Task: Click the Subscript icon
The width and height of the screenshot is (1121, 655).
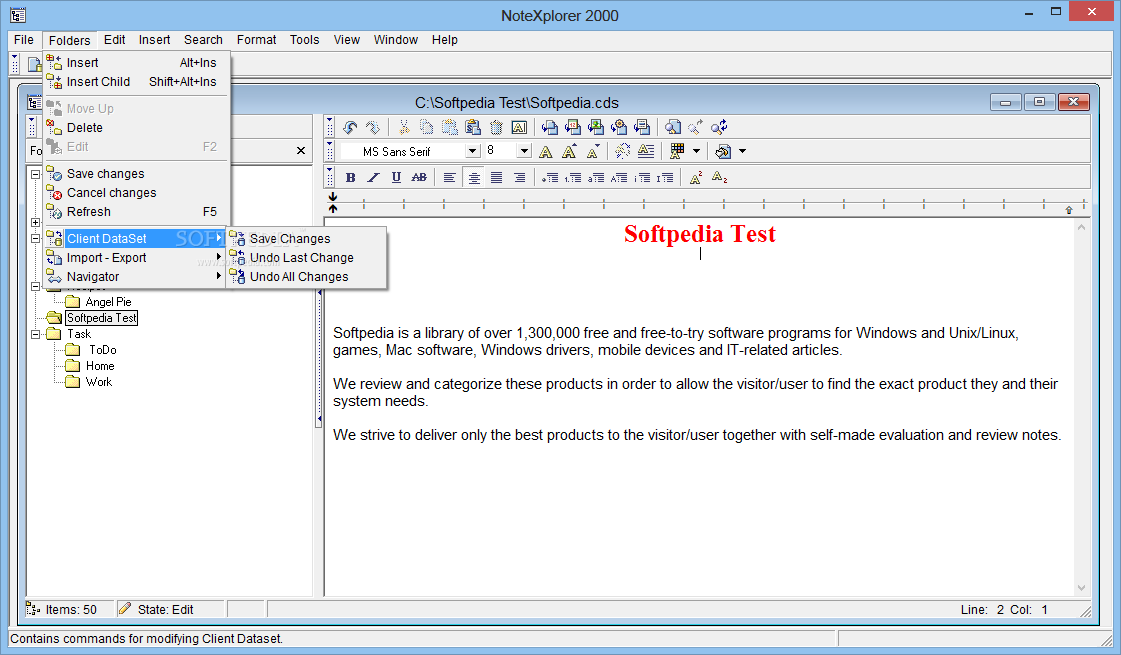Action: click(719, 177)
